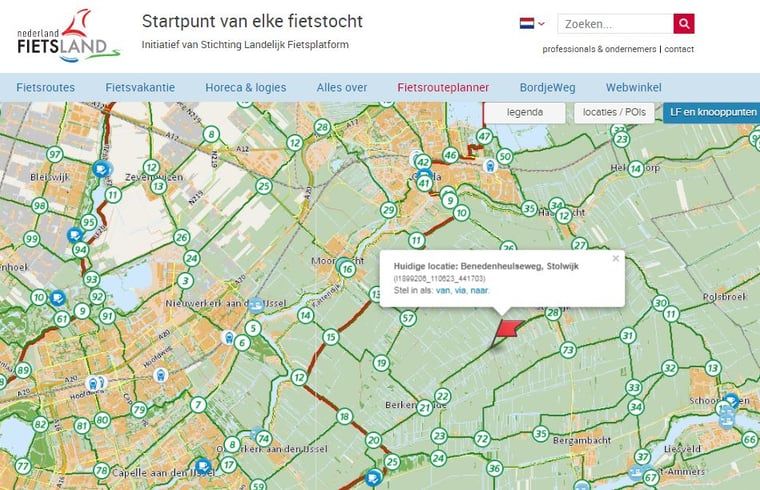Screen dimensions: 760x490
Task: Select cycling junction node 73
Action: pos(568,350)
